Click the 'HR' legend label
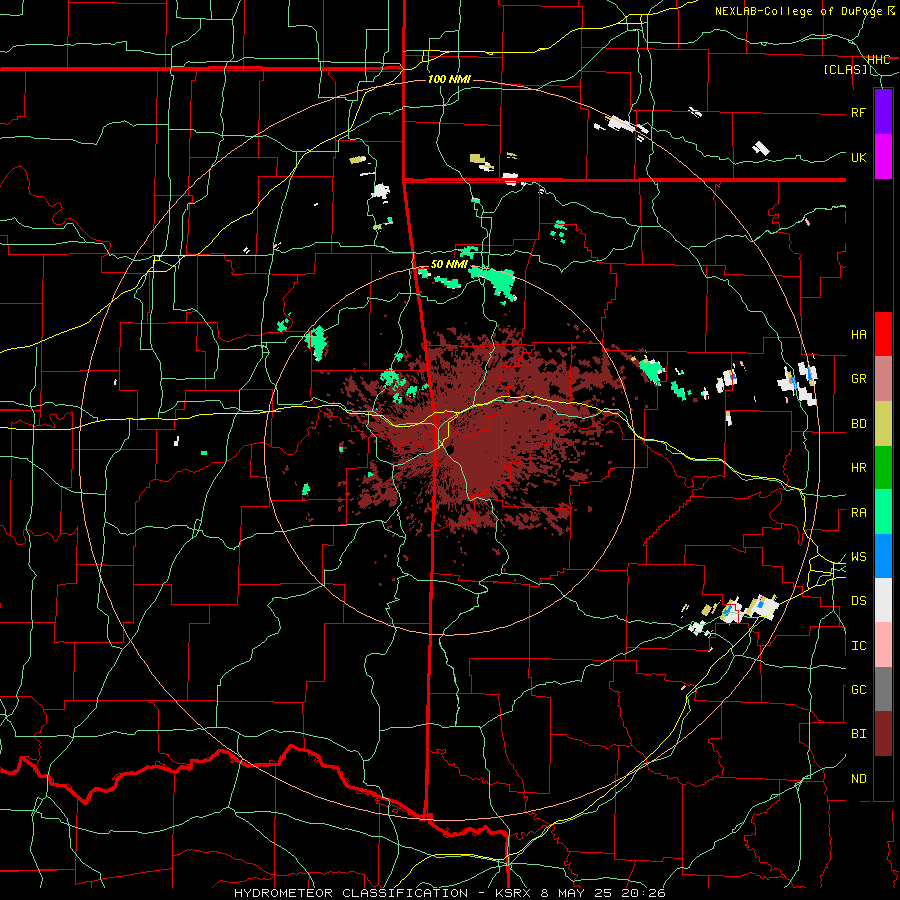Screen dimensions: 900x900 [858, 468]
